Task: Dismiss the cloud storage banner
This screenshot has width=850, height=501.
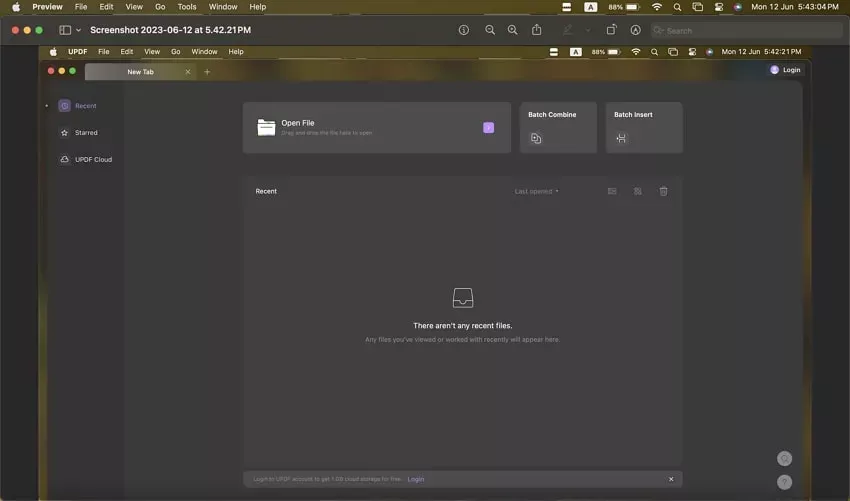Action: [671, 479]
